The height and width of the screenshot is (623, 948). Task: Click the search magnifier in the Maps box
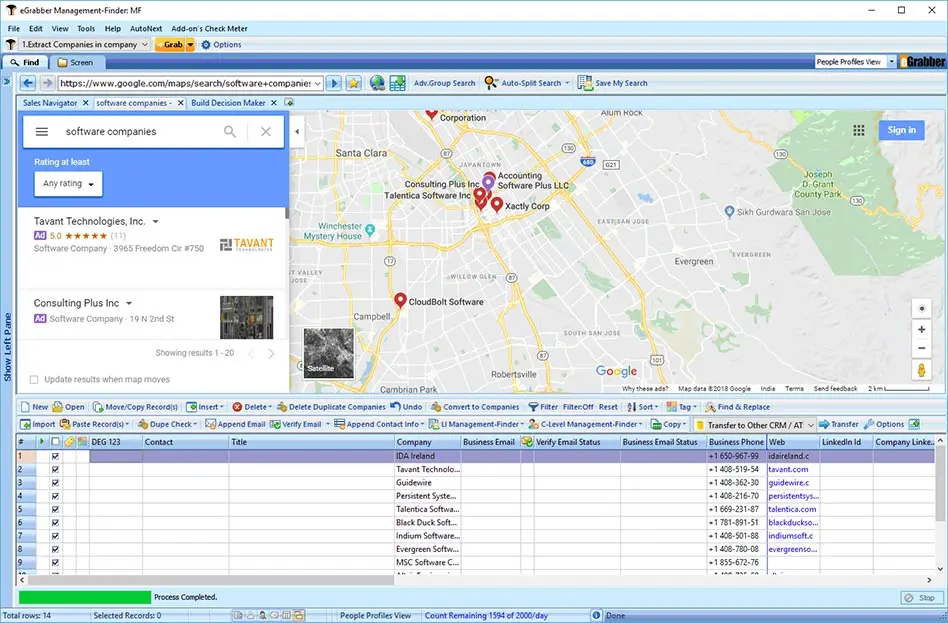point(230,131)
